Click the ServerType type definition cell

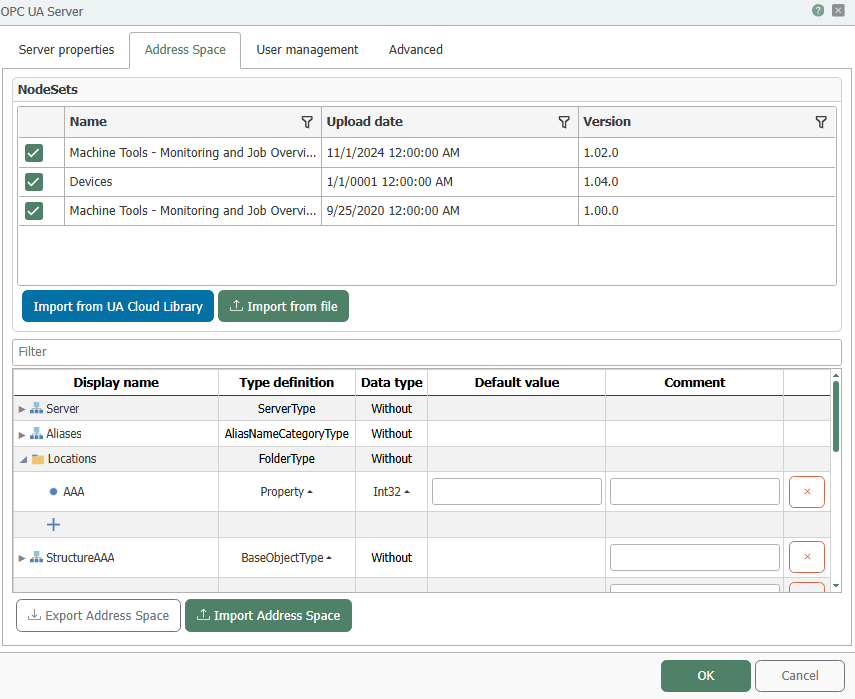pos(287,408)
